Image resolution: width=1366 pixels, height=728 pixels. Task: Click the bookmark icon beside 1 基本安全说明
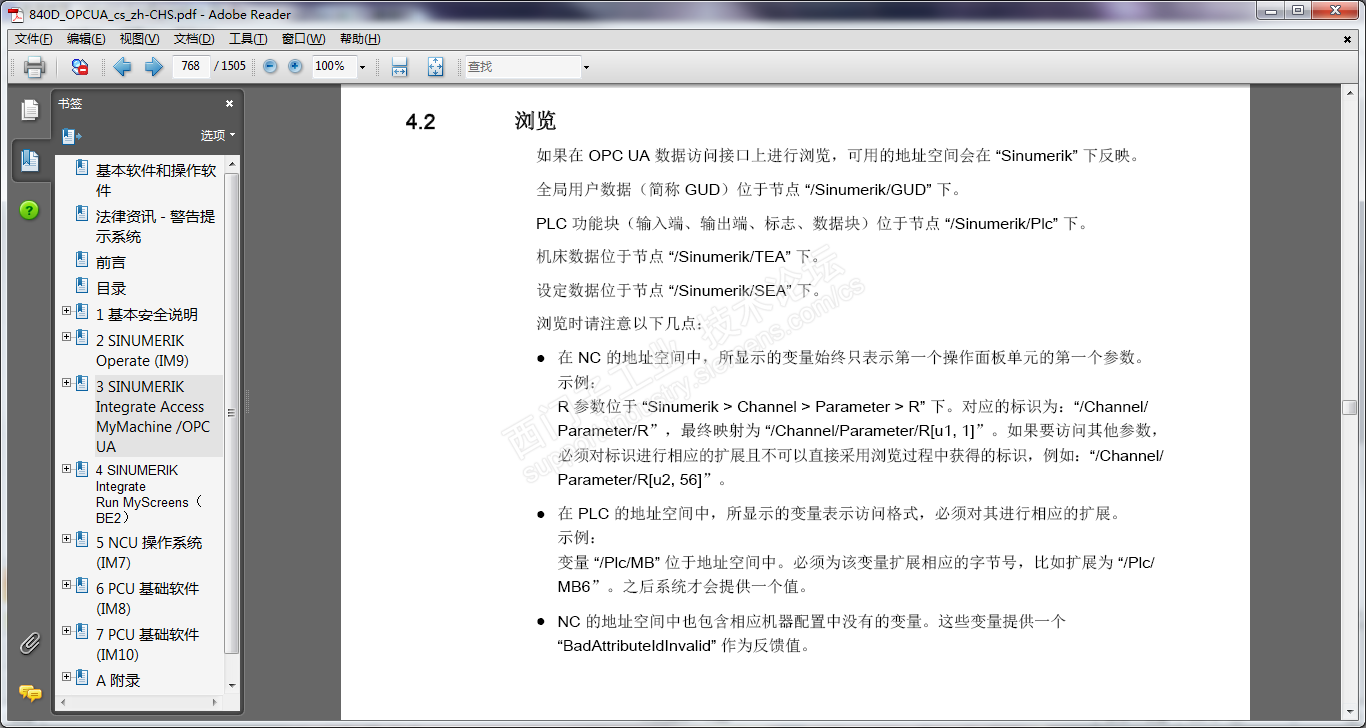tap(83, 313)
